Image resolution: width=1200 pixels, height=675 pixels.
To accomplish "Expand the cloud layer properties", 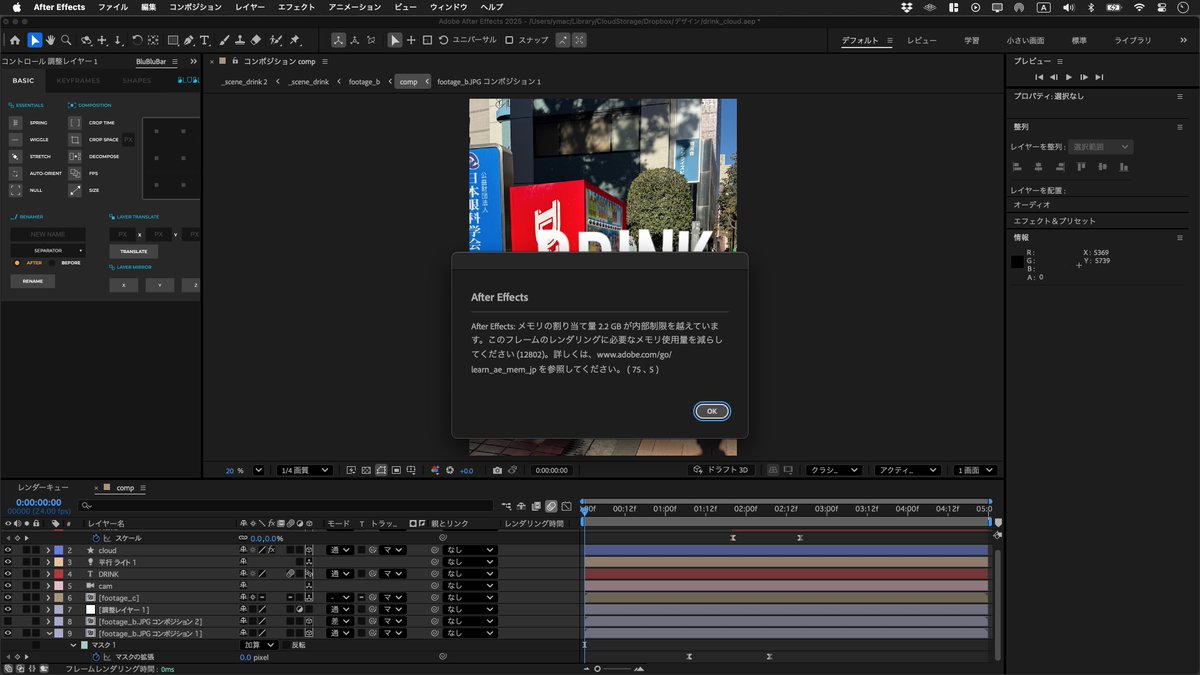I will (x=48, y=550).
